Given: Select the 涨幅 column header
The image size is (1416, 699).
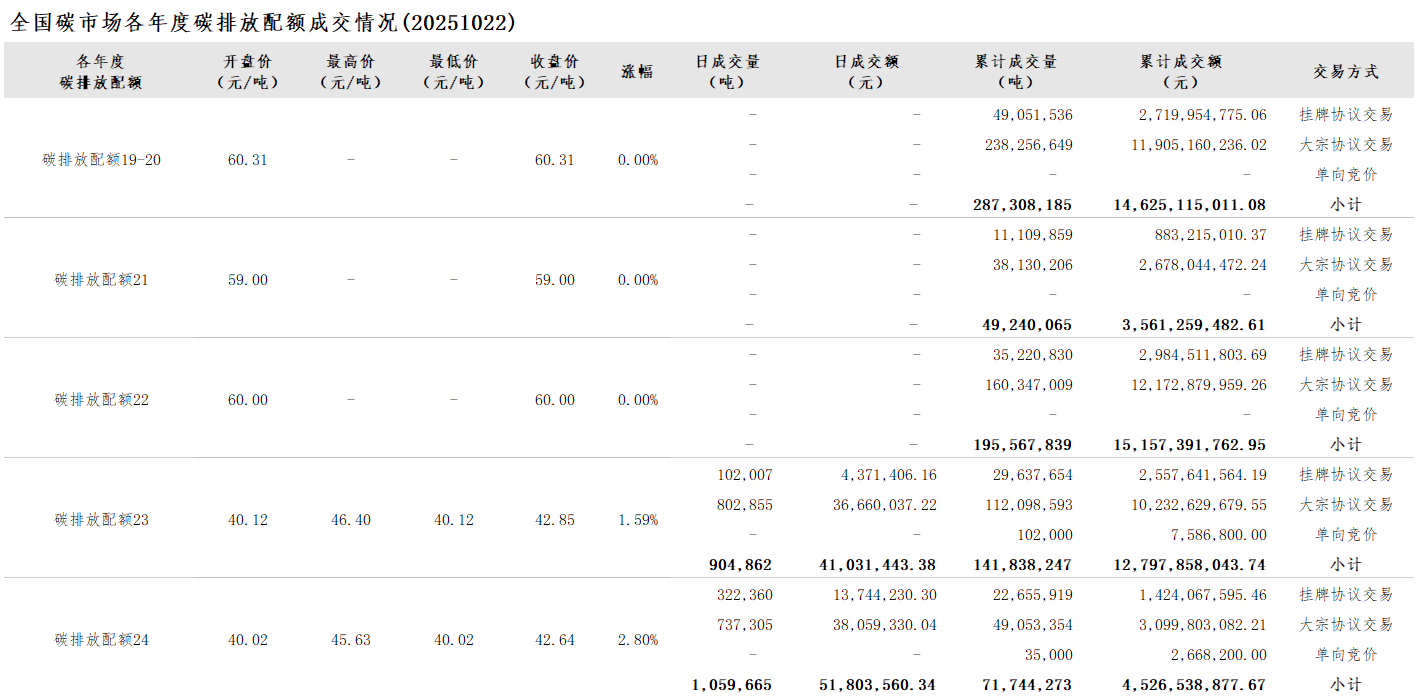Looking at the screenshot, I should tap(637, 72).
